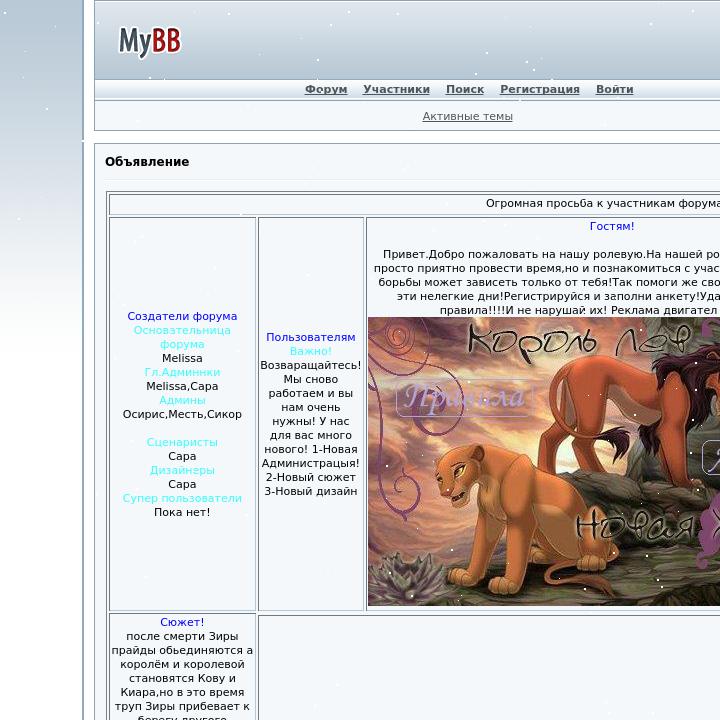This screenshot has width=720, height=720.
Task: Open the Форум menu link
Action: coord(326,89)
